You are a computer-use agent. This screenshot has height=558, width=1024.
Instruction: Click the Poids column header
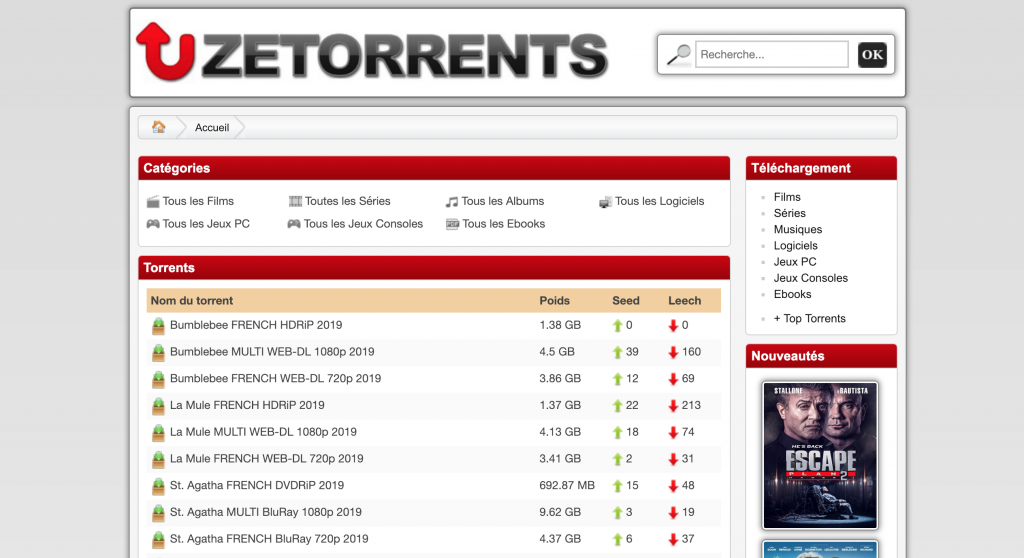click(554, 301)
